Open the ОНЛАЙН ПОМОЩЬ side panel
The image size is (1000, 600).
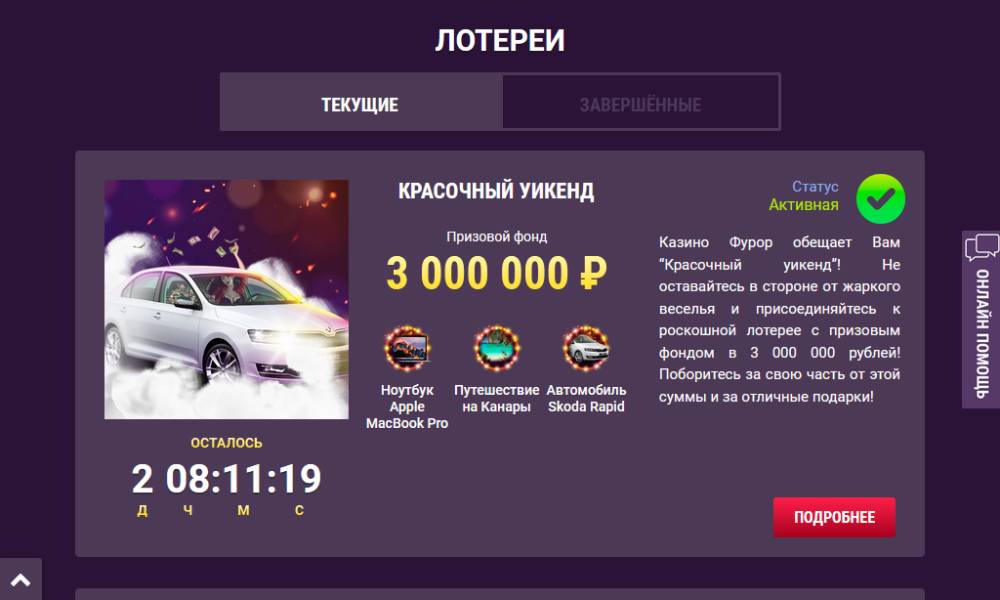(981, 319)
